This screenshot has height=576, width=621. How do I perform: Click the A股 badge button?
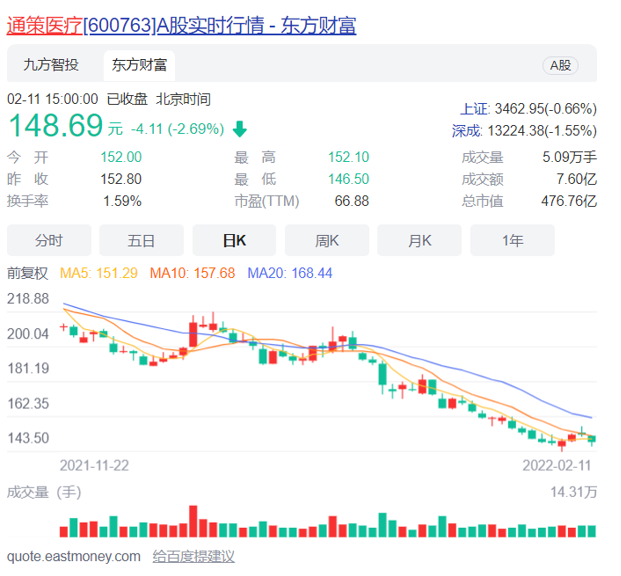point(560,65)
